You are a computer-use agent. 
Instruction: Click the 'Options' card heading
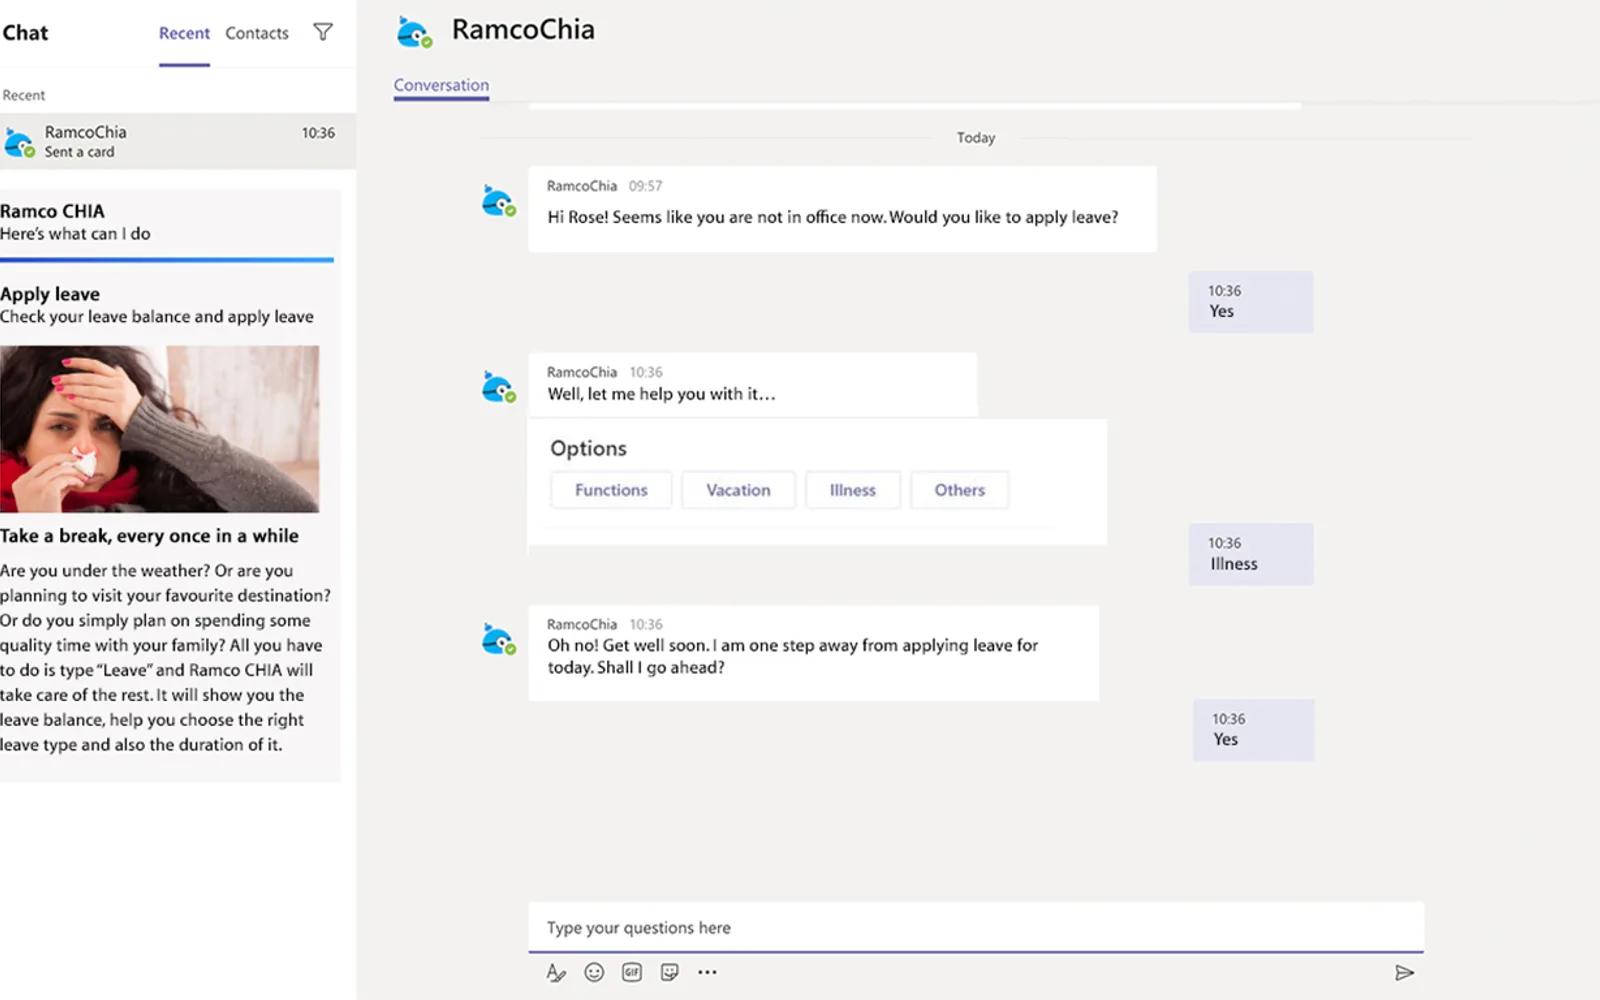588,448
